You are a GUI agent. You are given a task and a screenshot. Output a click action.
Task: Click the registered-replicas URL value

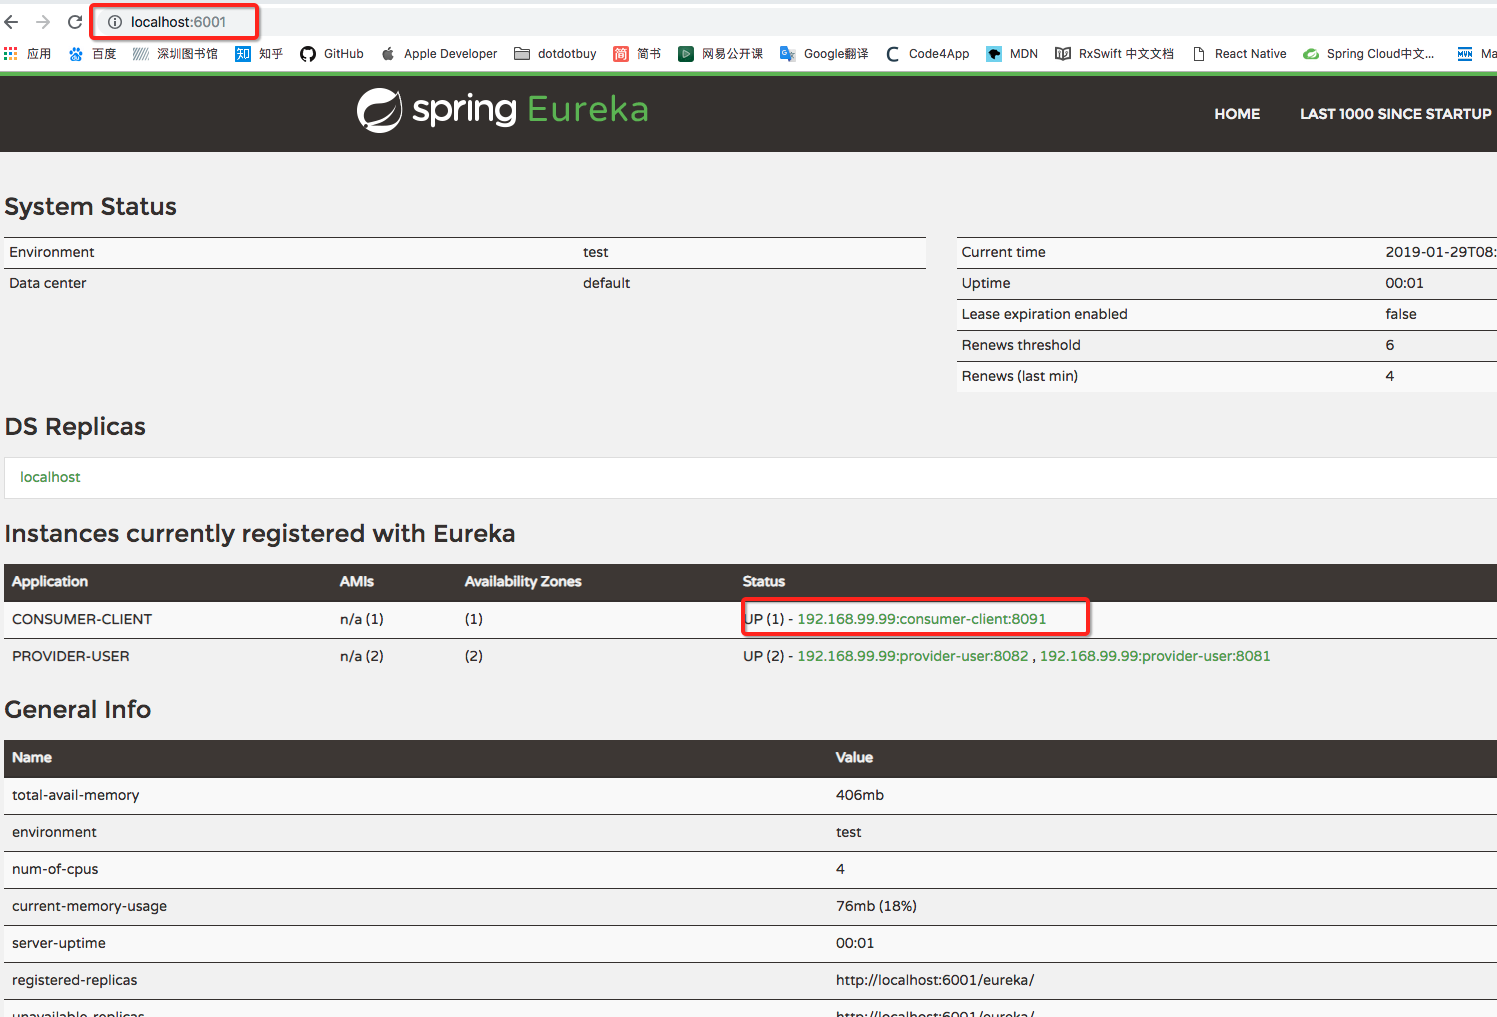point(935,980)
